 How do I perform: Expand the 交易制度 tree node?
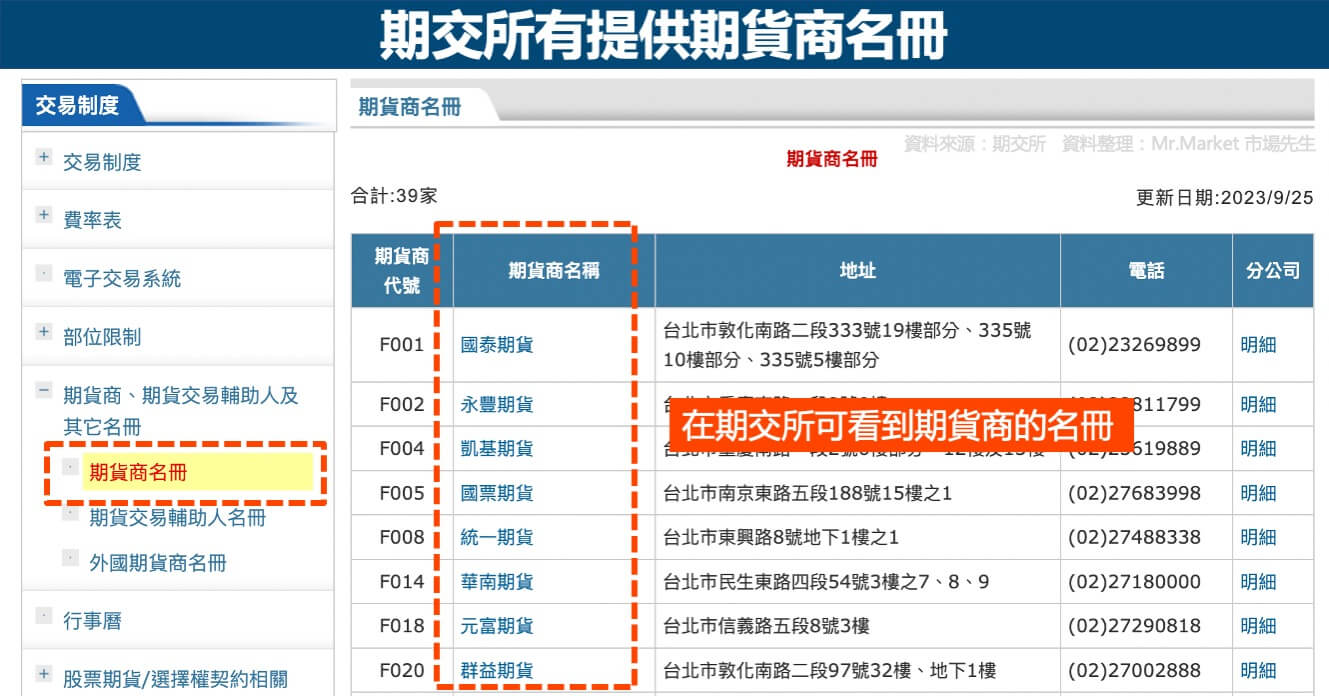(43, 157)
